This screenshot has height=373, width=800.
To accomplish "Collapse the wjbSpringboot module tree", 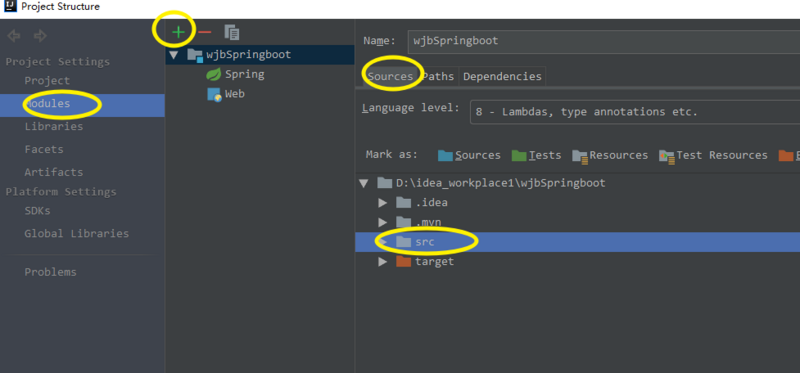I will [x=174, y=55].
